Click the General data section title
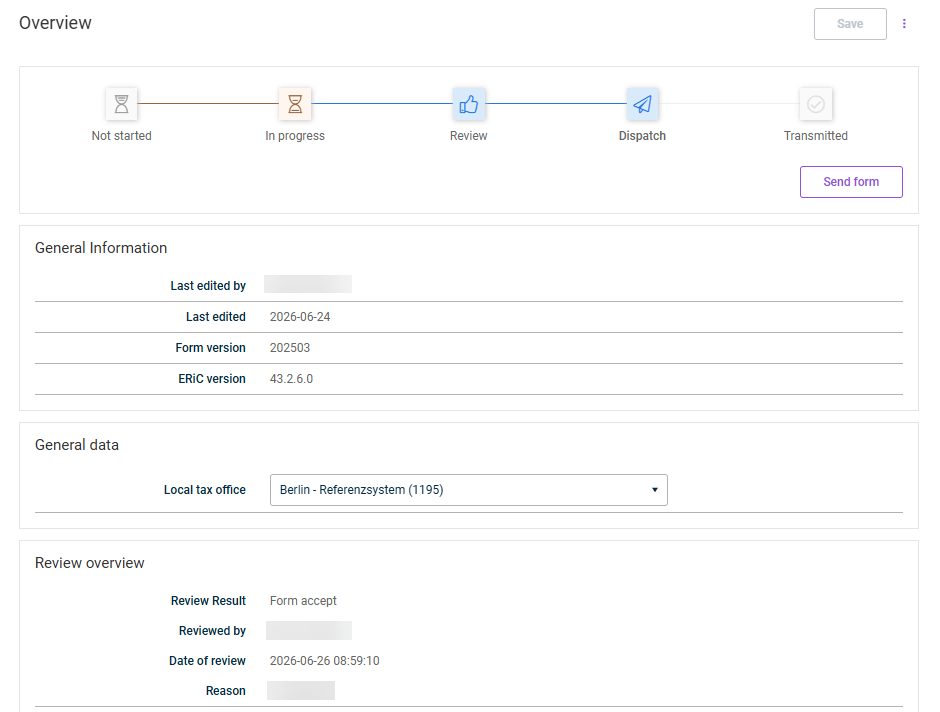 pyautogui.click(x=77, y=445)
